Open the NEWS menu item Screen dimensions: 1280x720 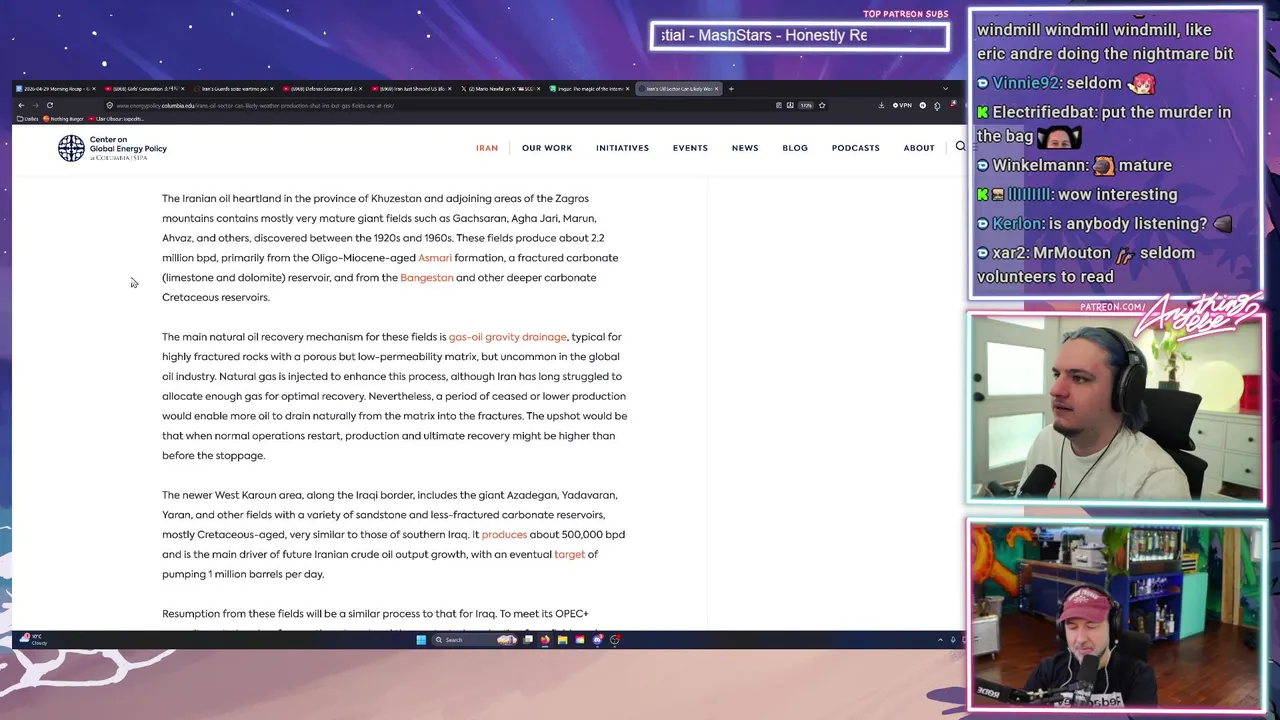pos(745,148)
